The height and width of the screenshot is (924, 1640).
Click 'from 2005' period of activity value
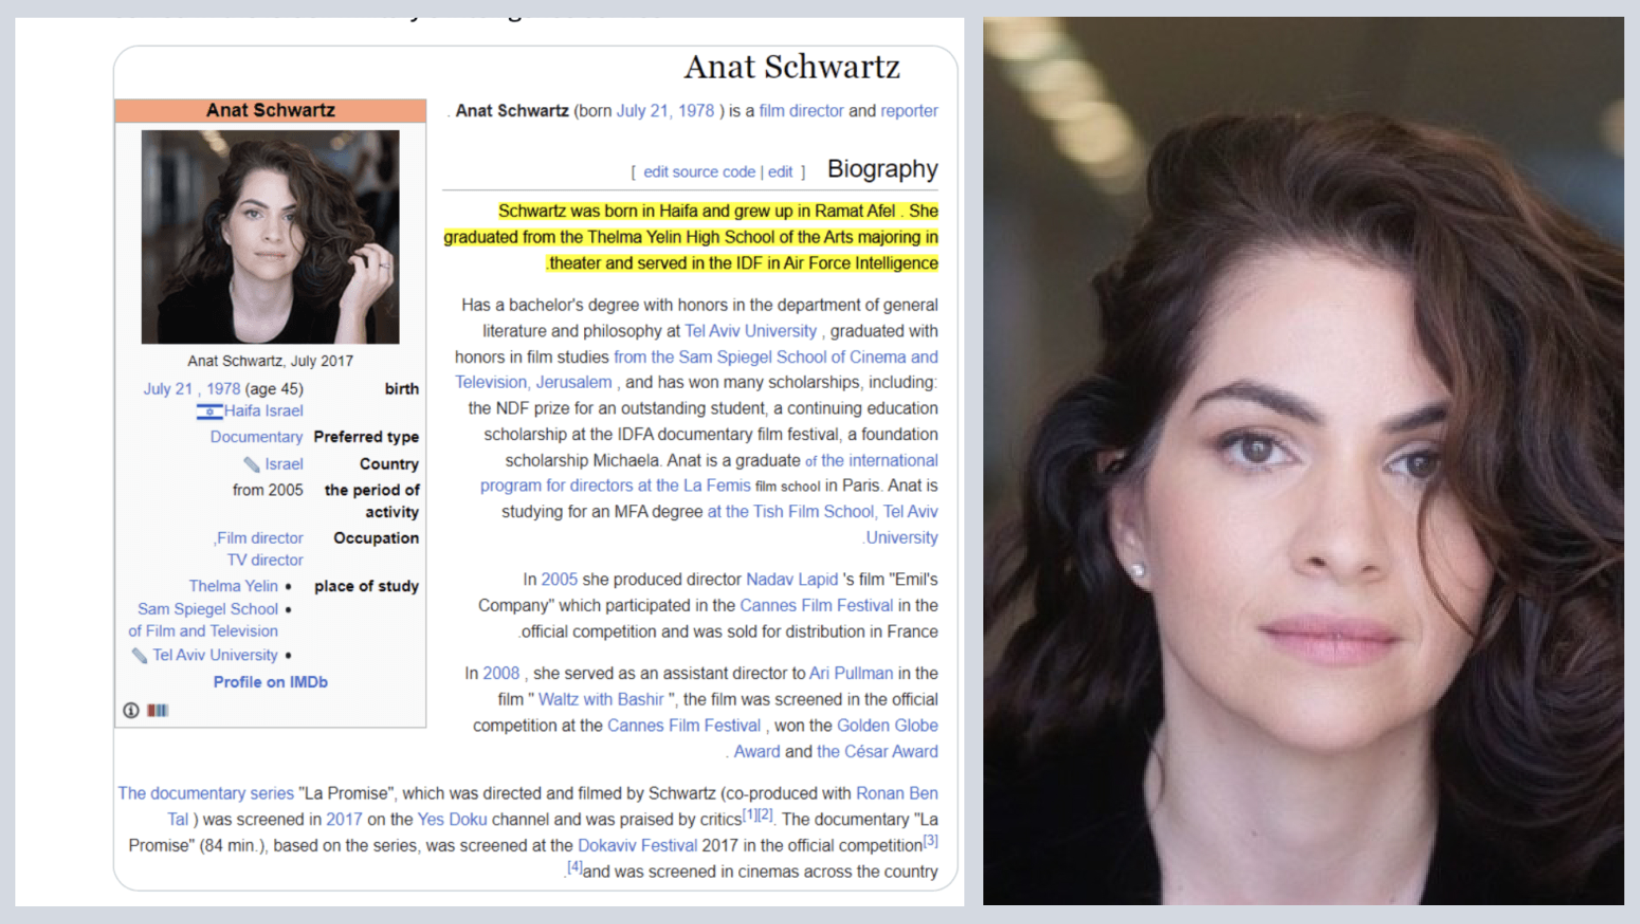pyautogui.click(x=267, y=490)
